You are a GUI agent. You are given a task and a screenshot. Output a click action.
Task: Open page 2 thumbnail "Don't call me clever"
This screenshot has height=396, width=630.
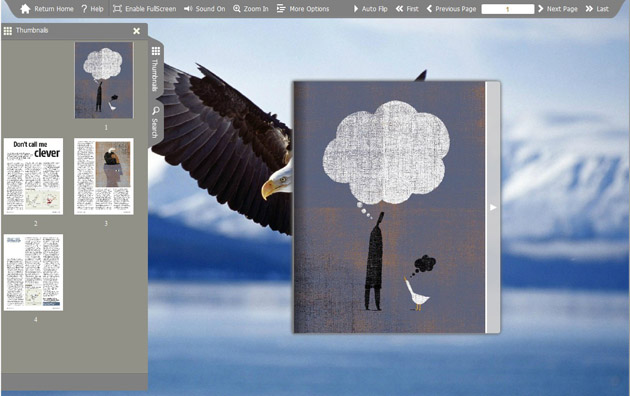click(x=34, y=176)
